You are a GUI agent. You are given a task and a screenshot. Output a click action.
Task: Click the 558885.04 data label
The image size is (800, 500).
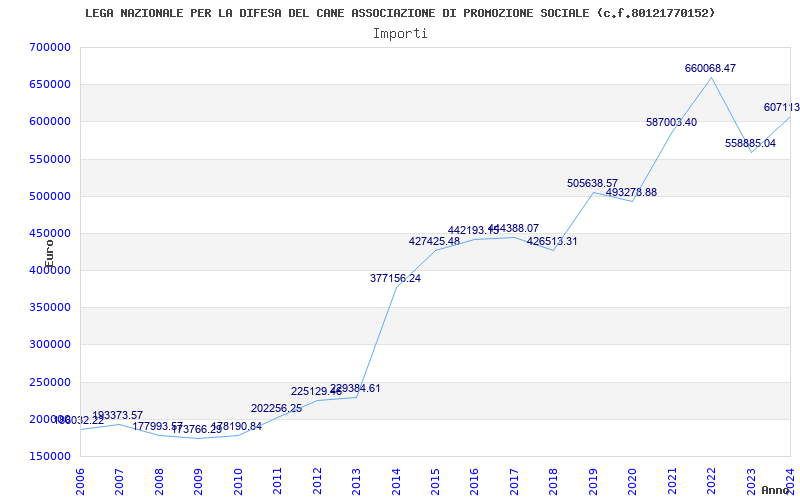[x=751, y=143]
